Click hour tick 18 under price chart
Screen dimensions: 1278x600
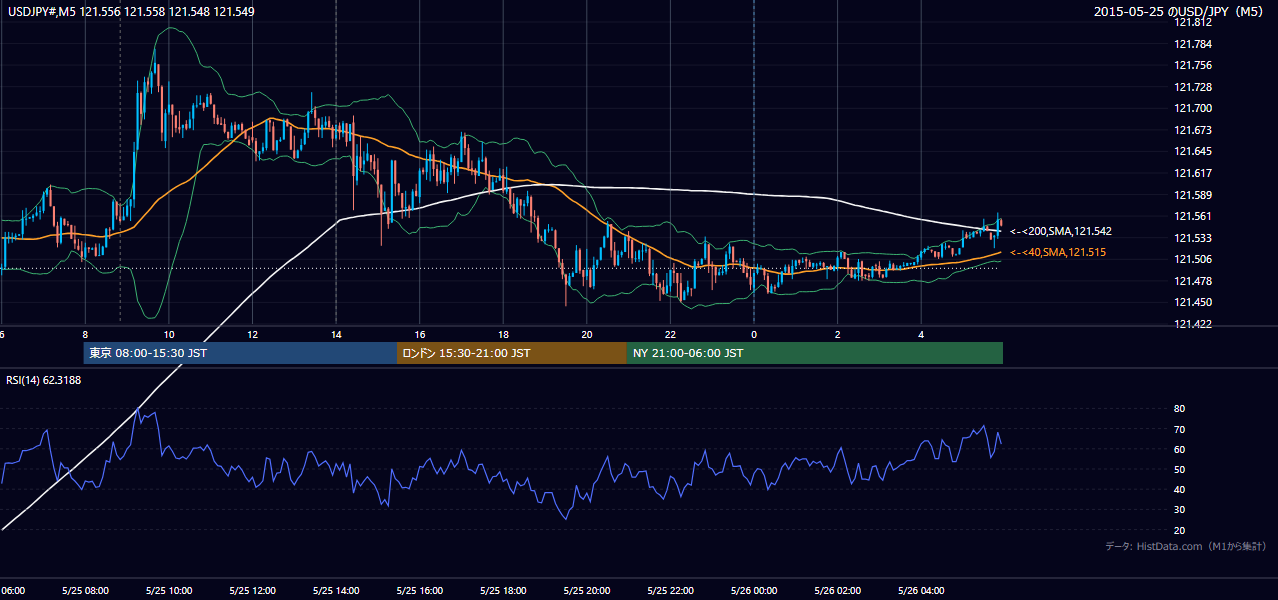coord(503,335)
